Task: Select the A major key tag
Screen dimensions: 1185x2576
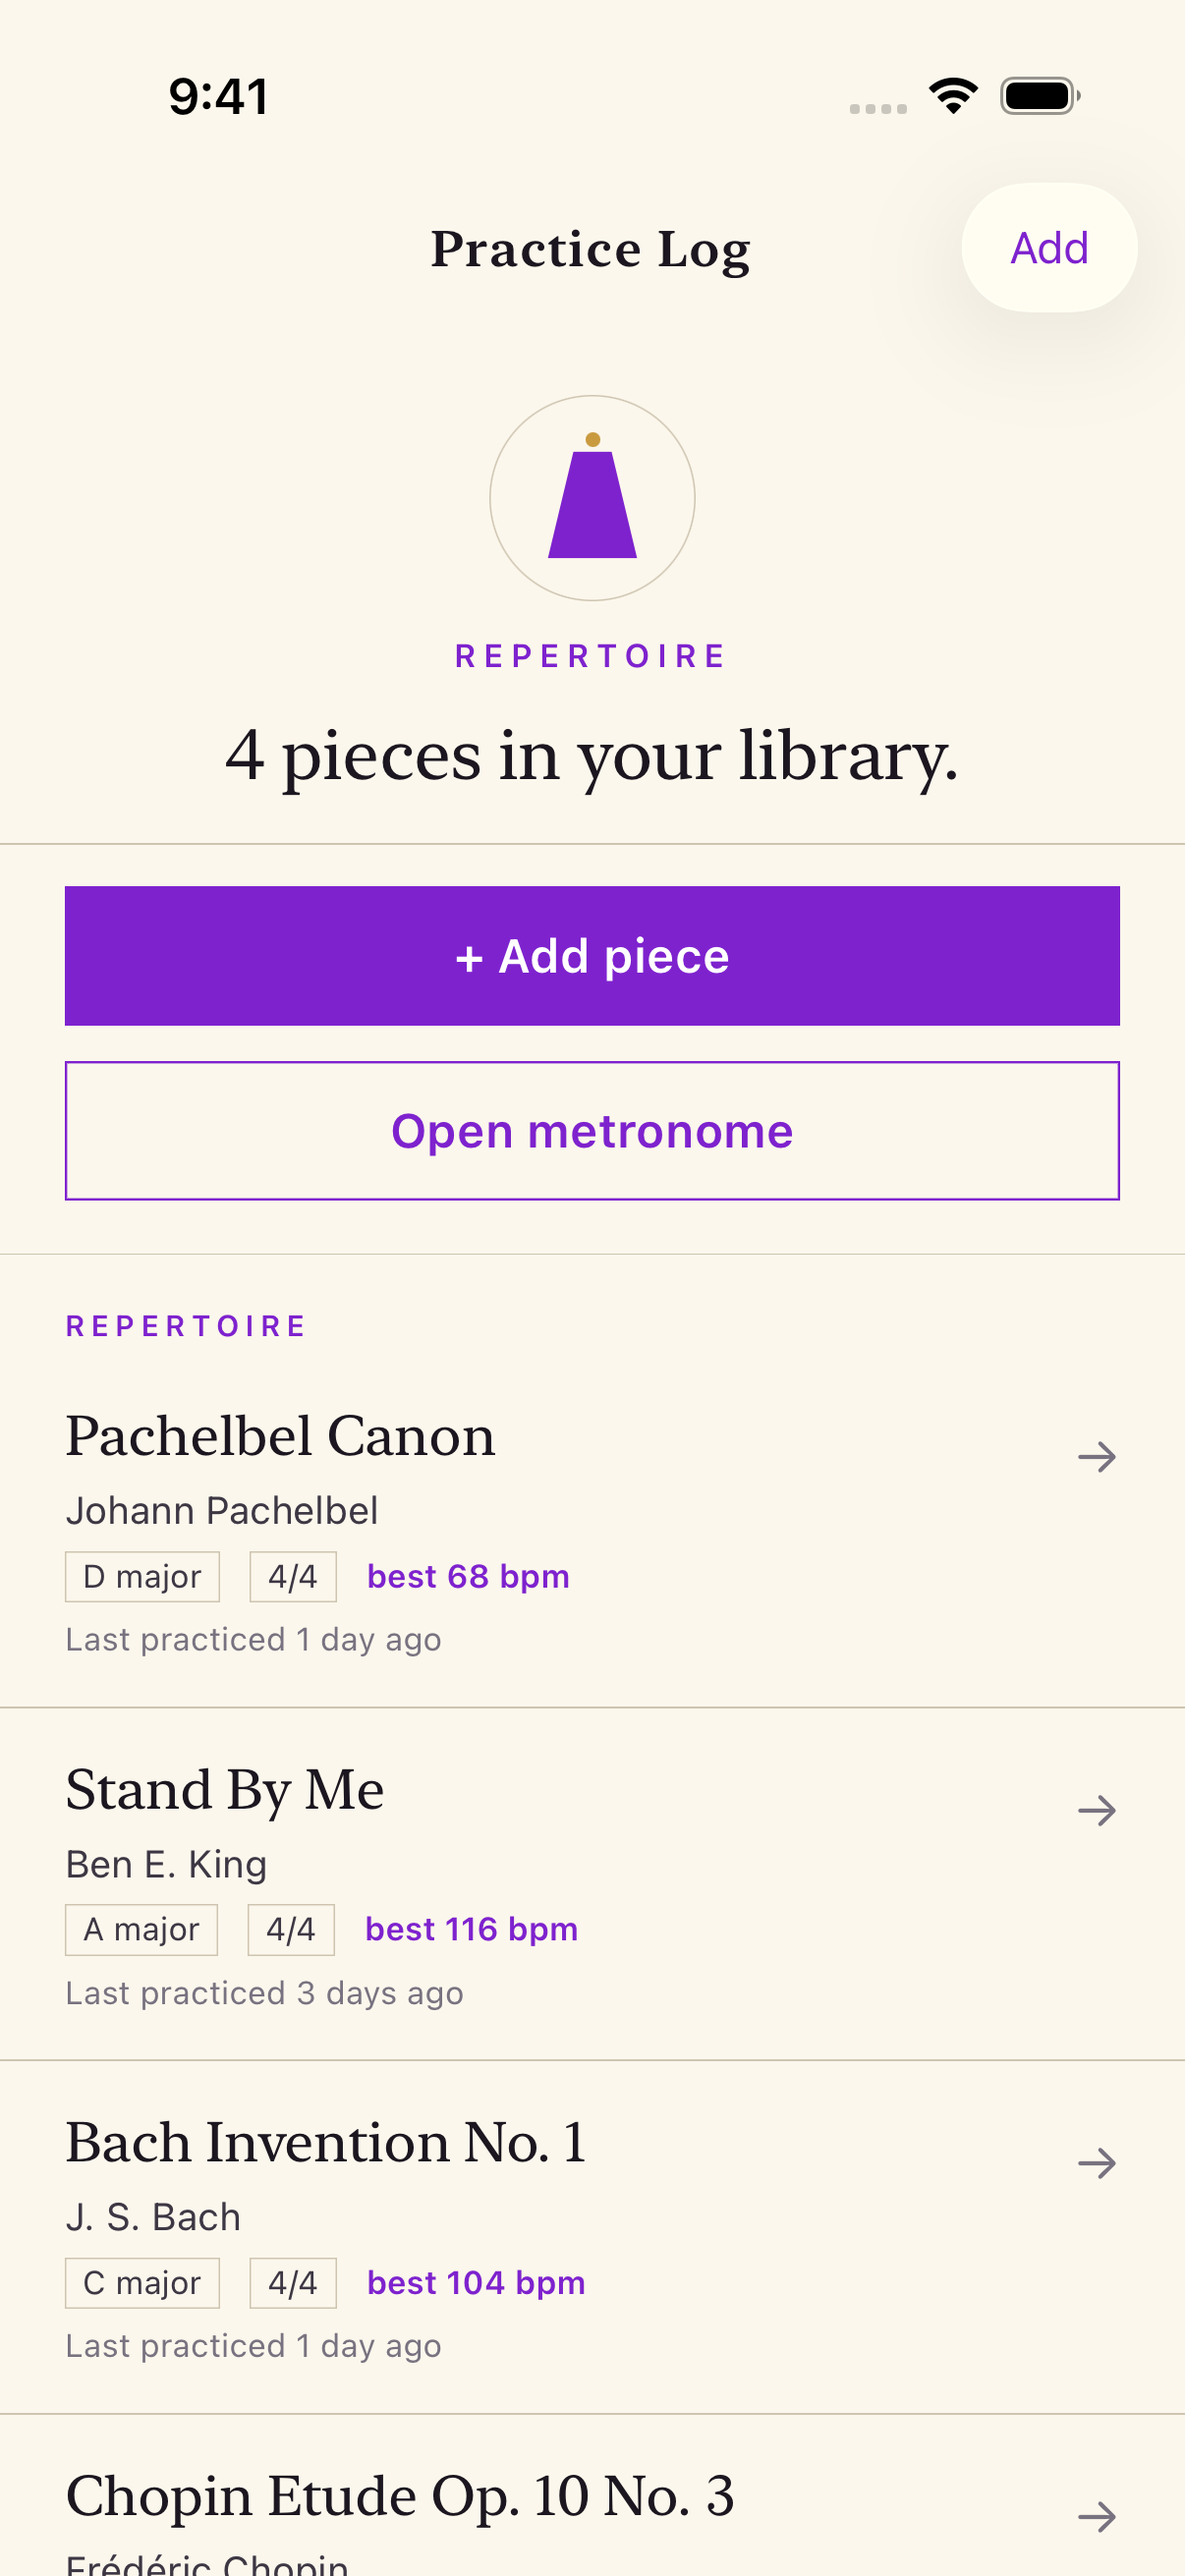Action: click(141, 1930)
